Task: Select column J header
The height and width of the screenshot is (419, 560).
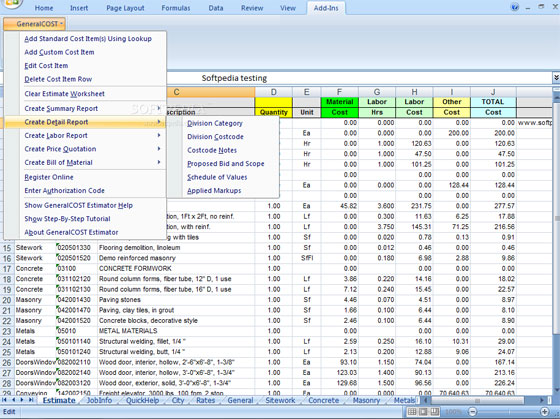Action: 493,92
